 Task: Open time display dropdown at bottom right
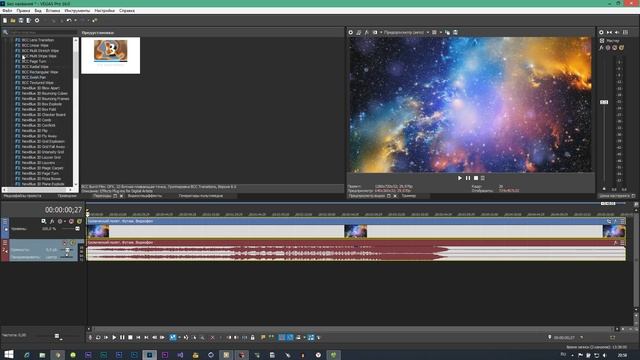(581, 338)
